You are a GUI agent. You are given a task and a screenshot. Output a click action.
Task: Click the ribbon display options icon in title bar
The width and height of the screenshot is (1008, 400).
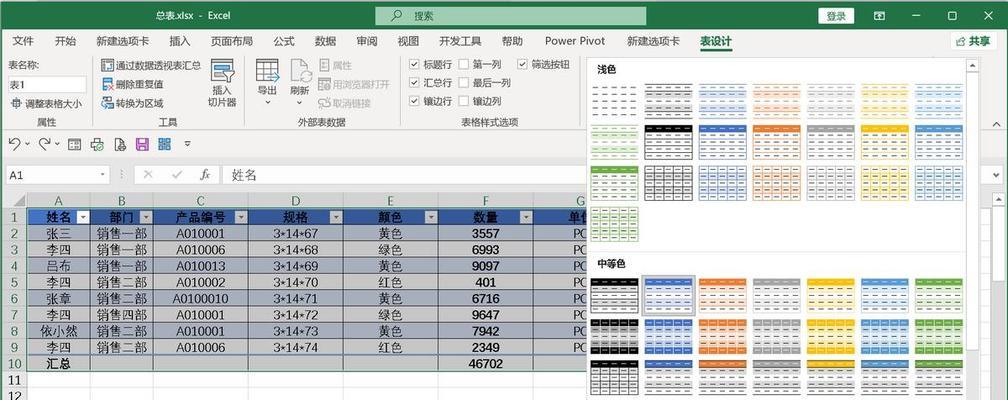(879, 15)
